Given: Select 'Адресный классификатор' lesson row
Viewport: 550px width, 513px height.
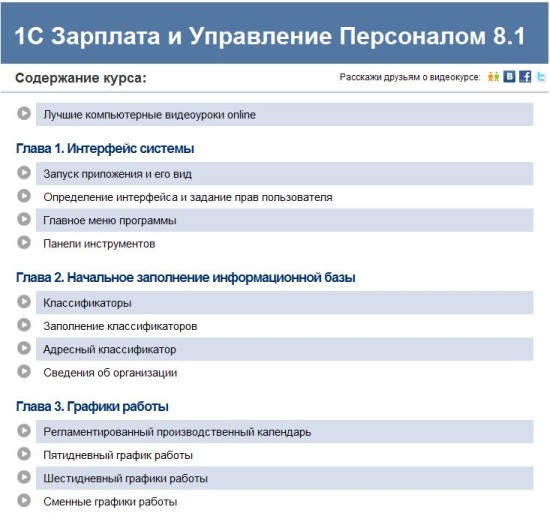Looking at the screenshot, I should point(284,349).
